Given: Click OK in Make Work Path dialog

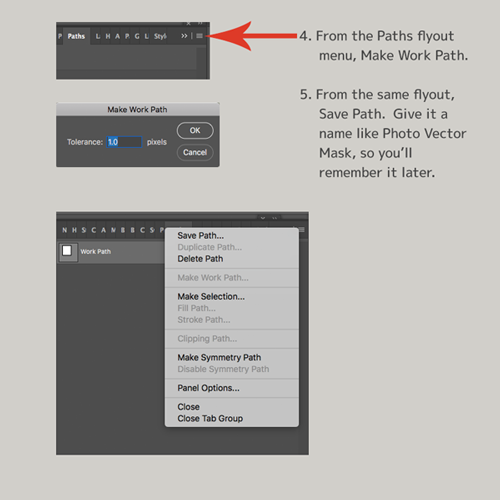Looking at the screenshot, I should 195,130.
